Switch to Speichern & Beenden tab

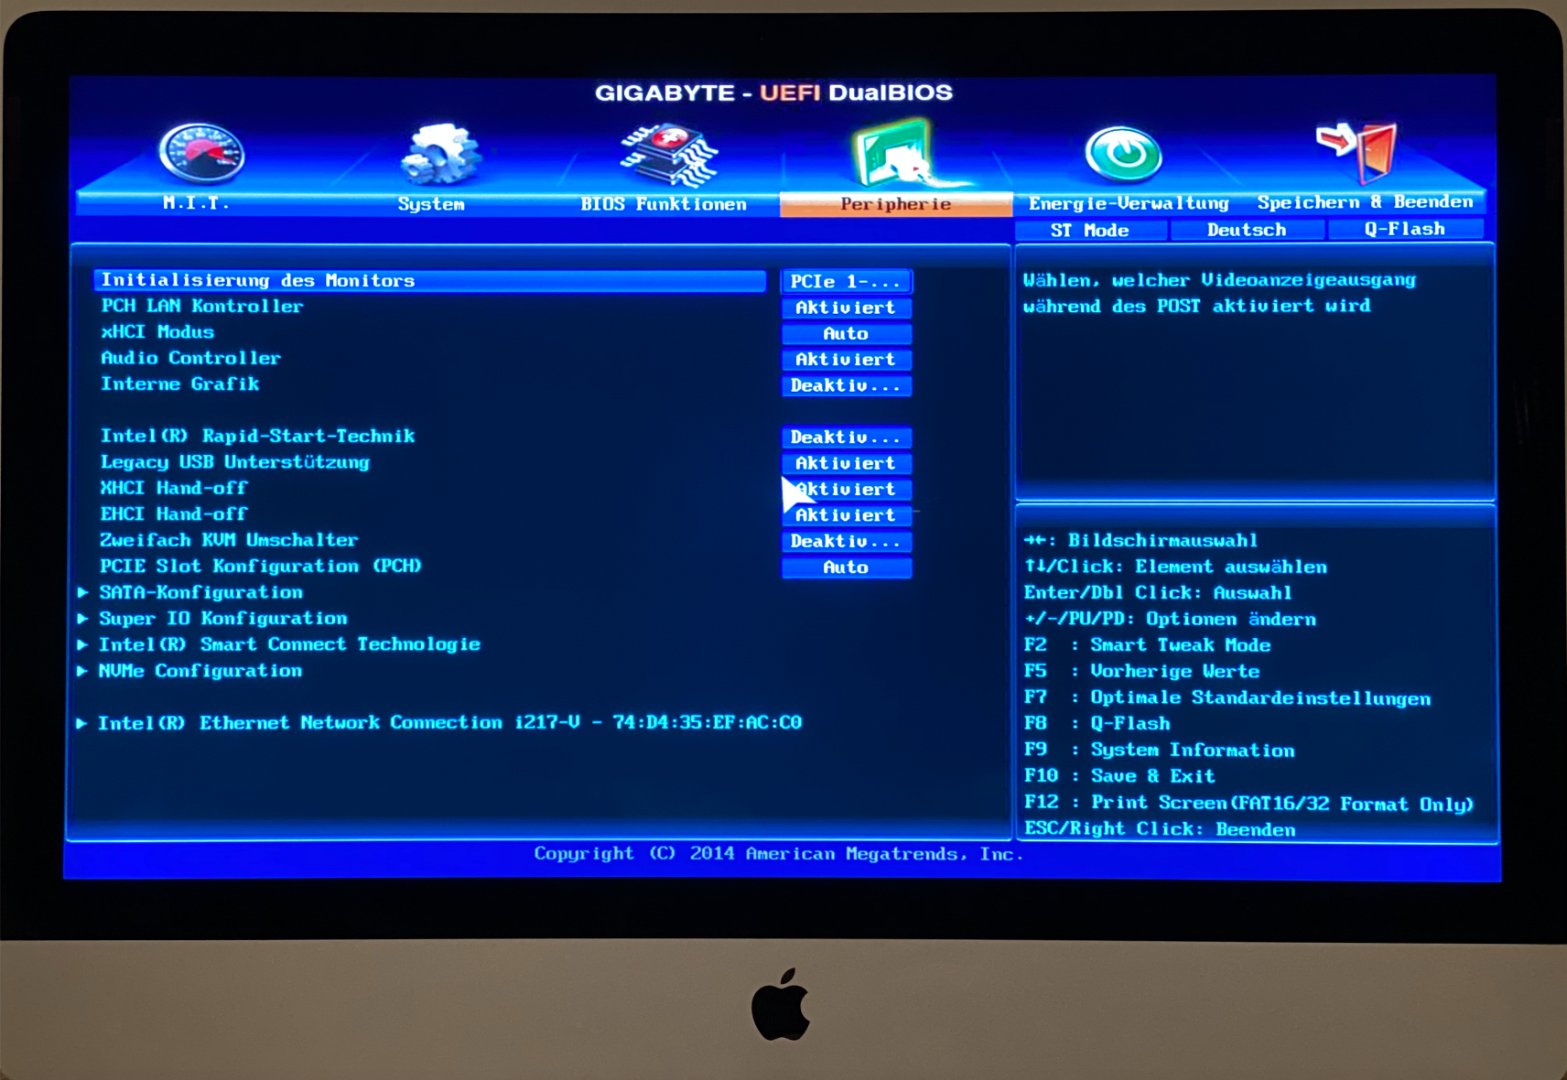click(1365, 202)
